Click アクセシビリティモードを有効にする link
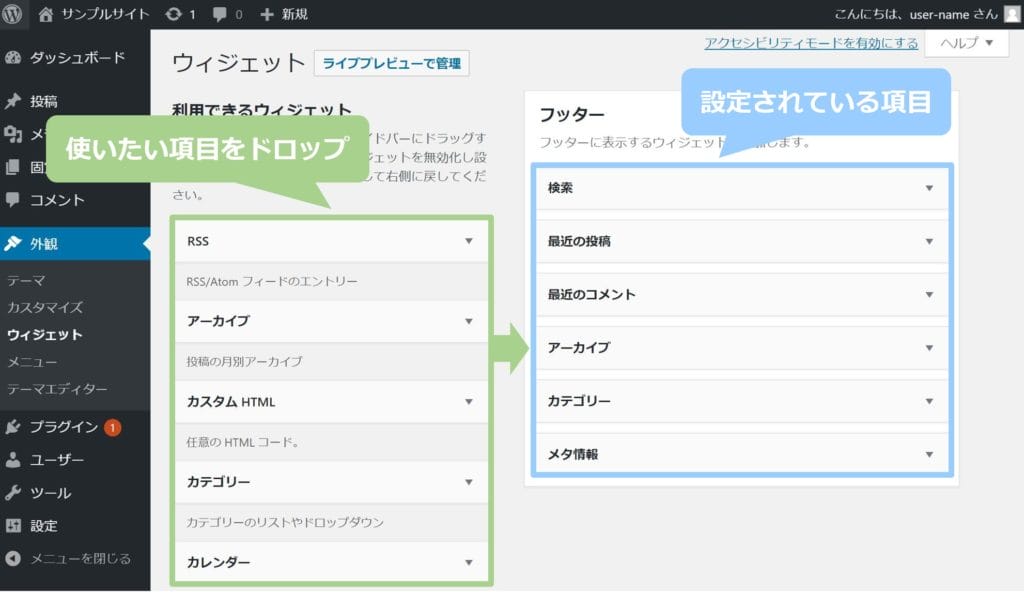This screenshot has width=1024, height=592. [x=811, y=43]
